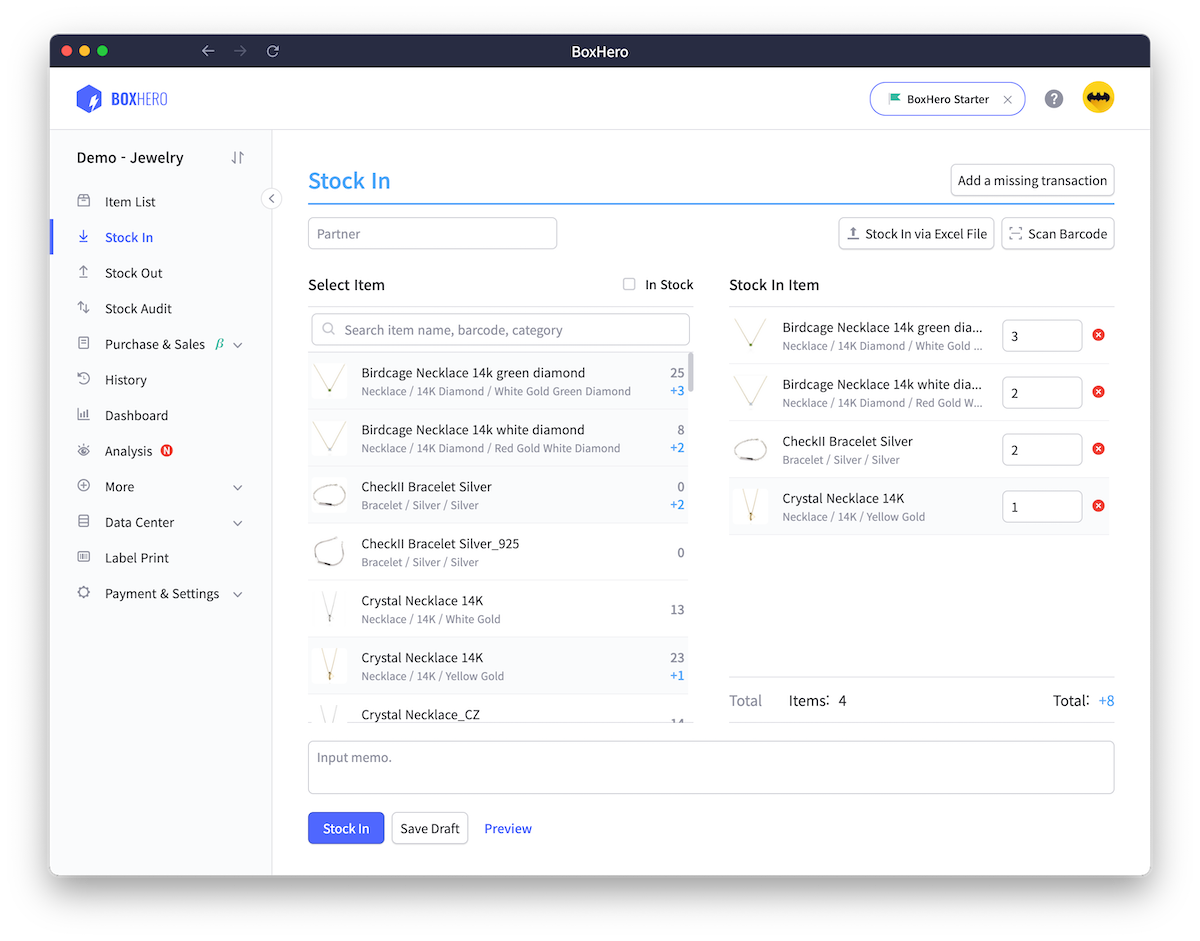Expand Payment & Settings options
1200x941 pixels.
click(x=162, y=593)
